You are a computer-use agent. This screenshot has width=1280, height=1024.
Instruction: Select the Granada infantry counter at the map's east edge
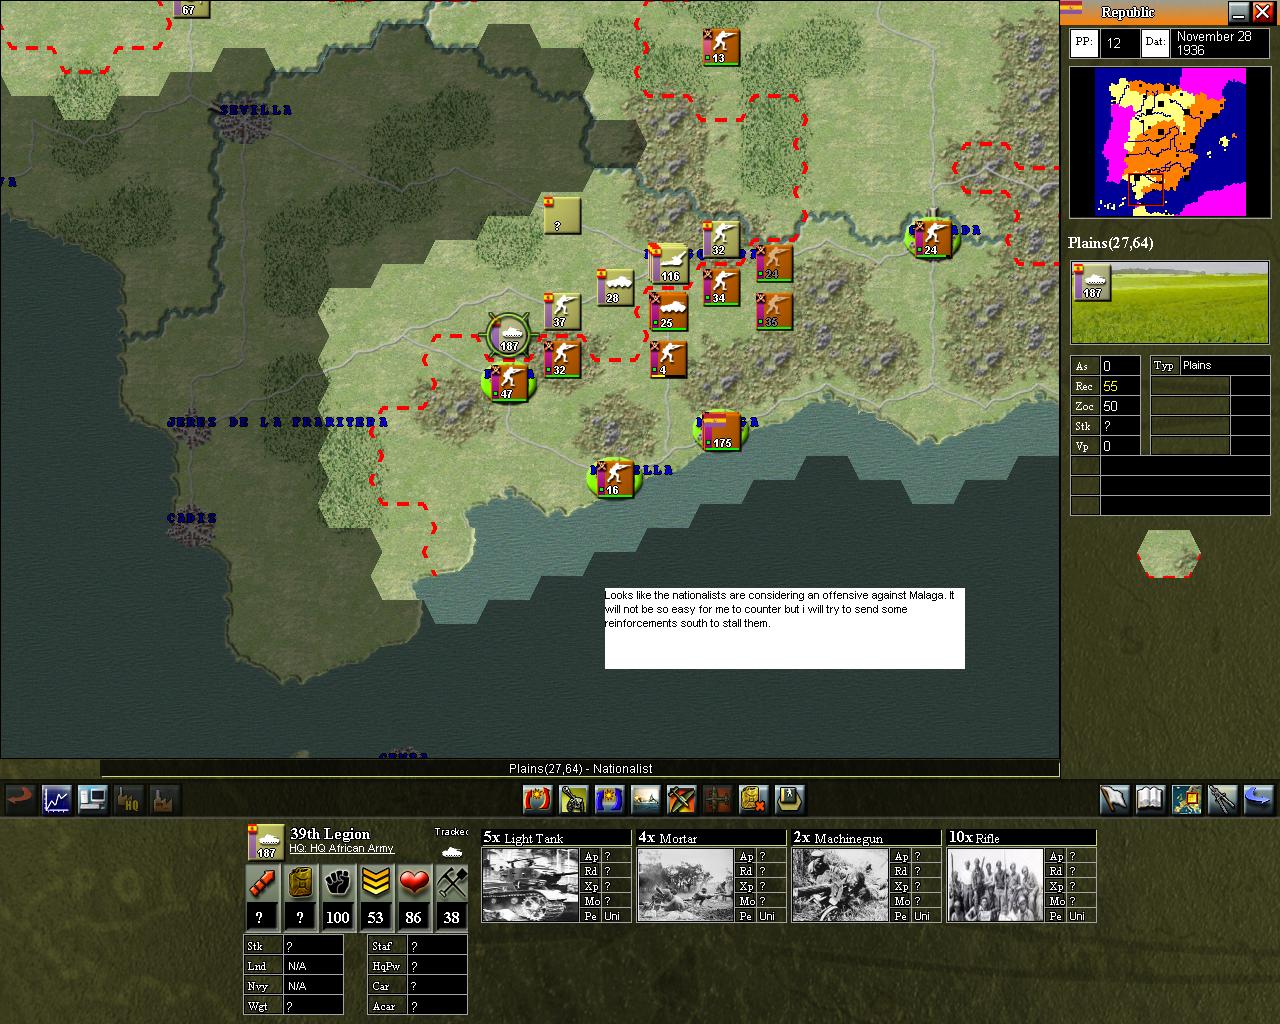click(x=932, y=239)
